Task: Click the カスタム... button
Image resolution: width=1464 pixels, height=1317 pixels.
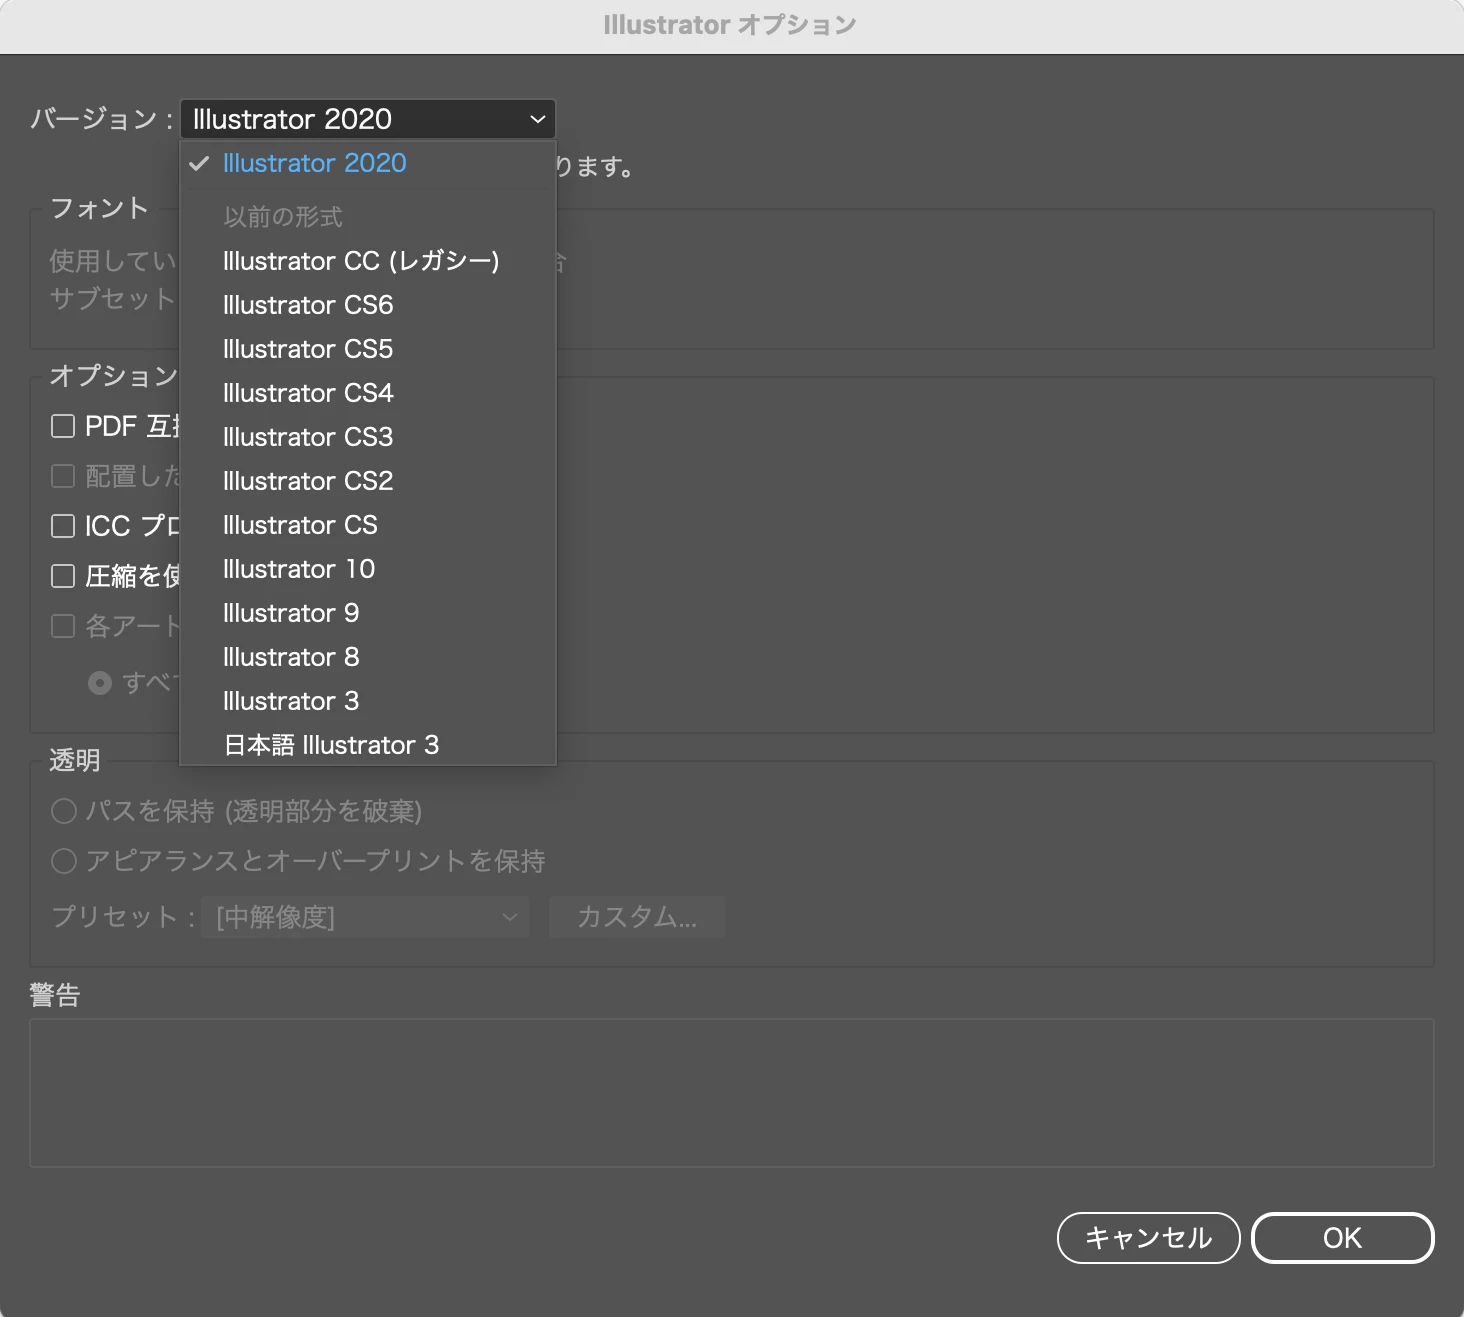Action: coord(637,917)
